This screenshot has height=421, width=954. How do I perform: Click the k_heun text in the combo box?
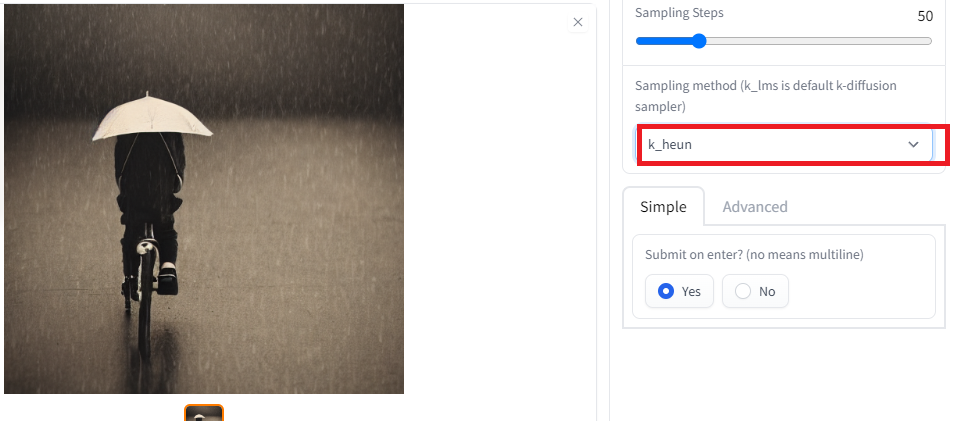point(670,145)
